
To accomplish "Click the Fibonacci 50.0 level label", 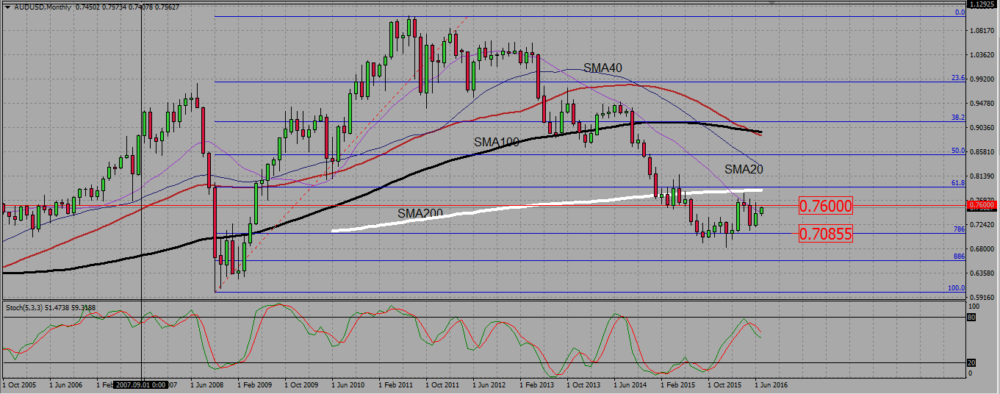I will coord(957,151).
